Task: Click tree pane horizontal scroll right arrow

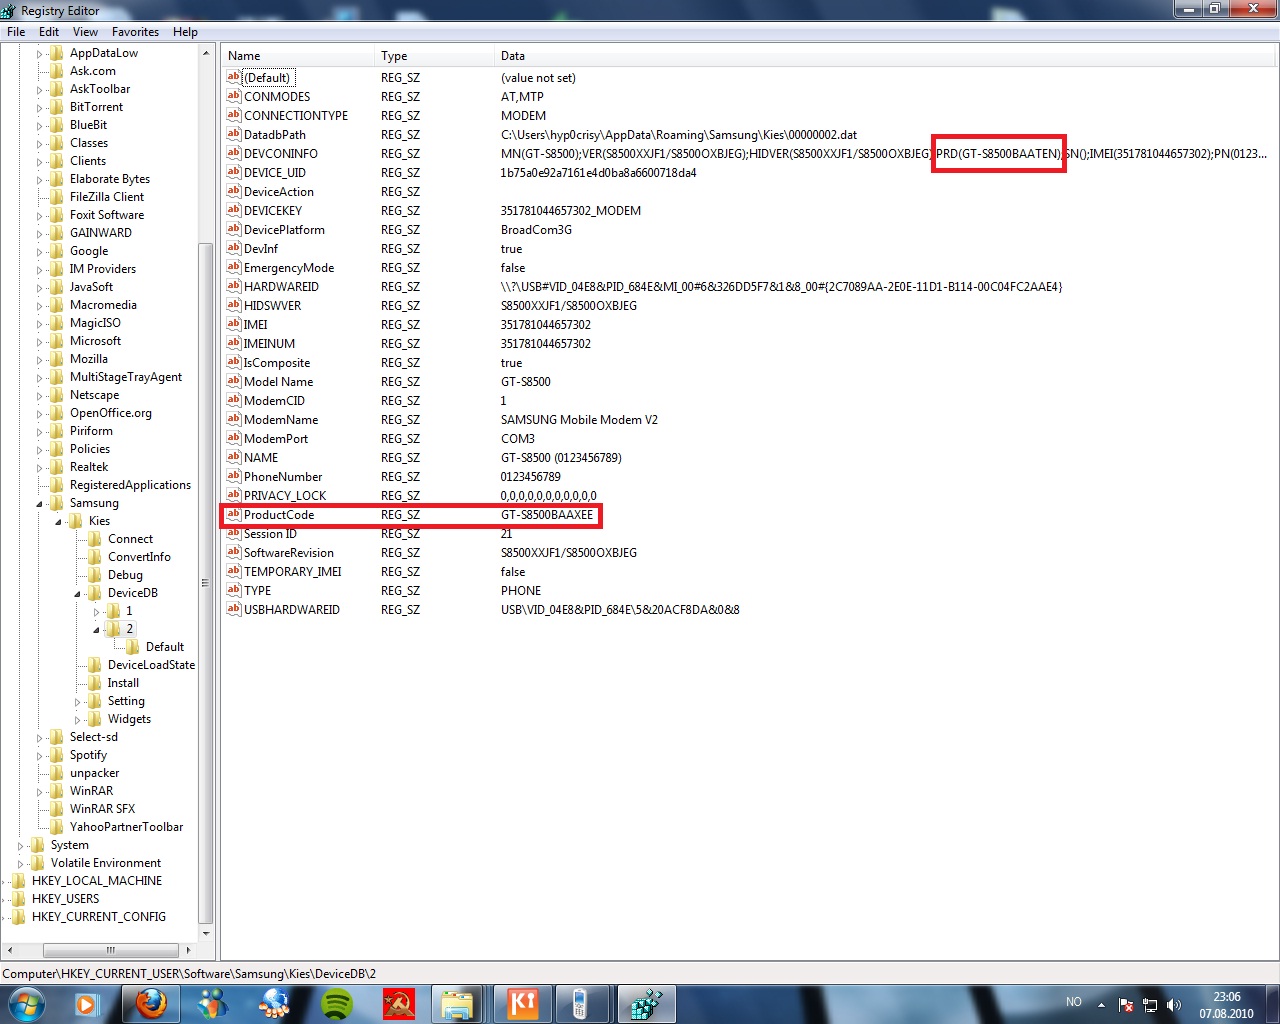Action: pyautogui.click(x=188, y=950)
